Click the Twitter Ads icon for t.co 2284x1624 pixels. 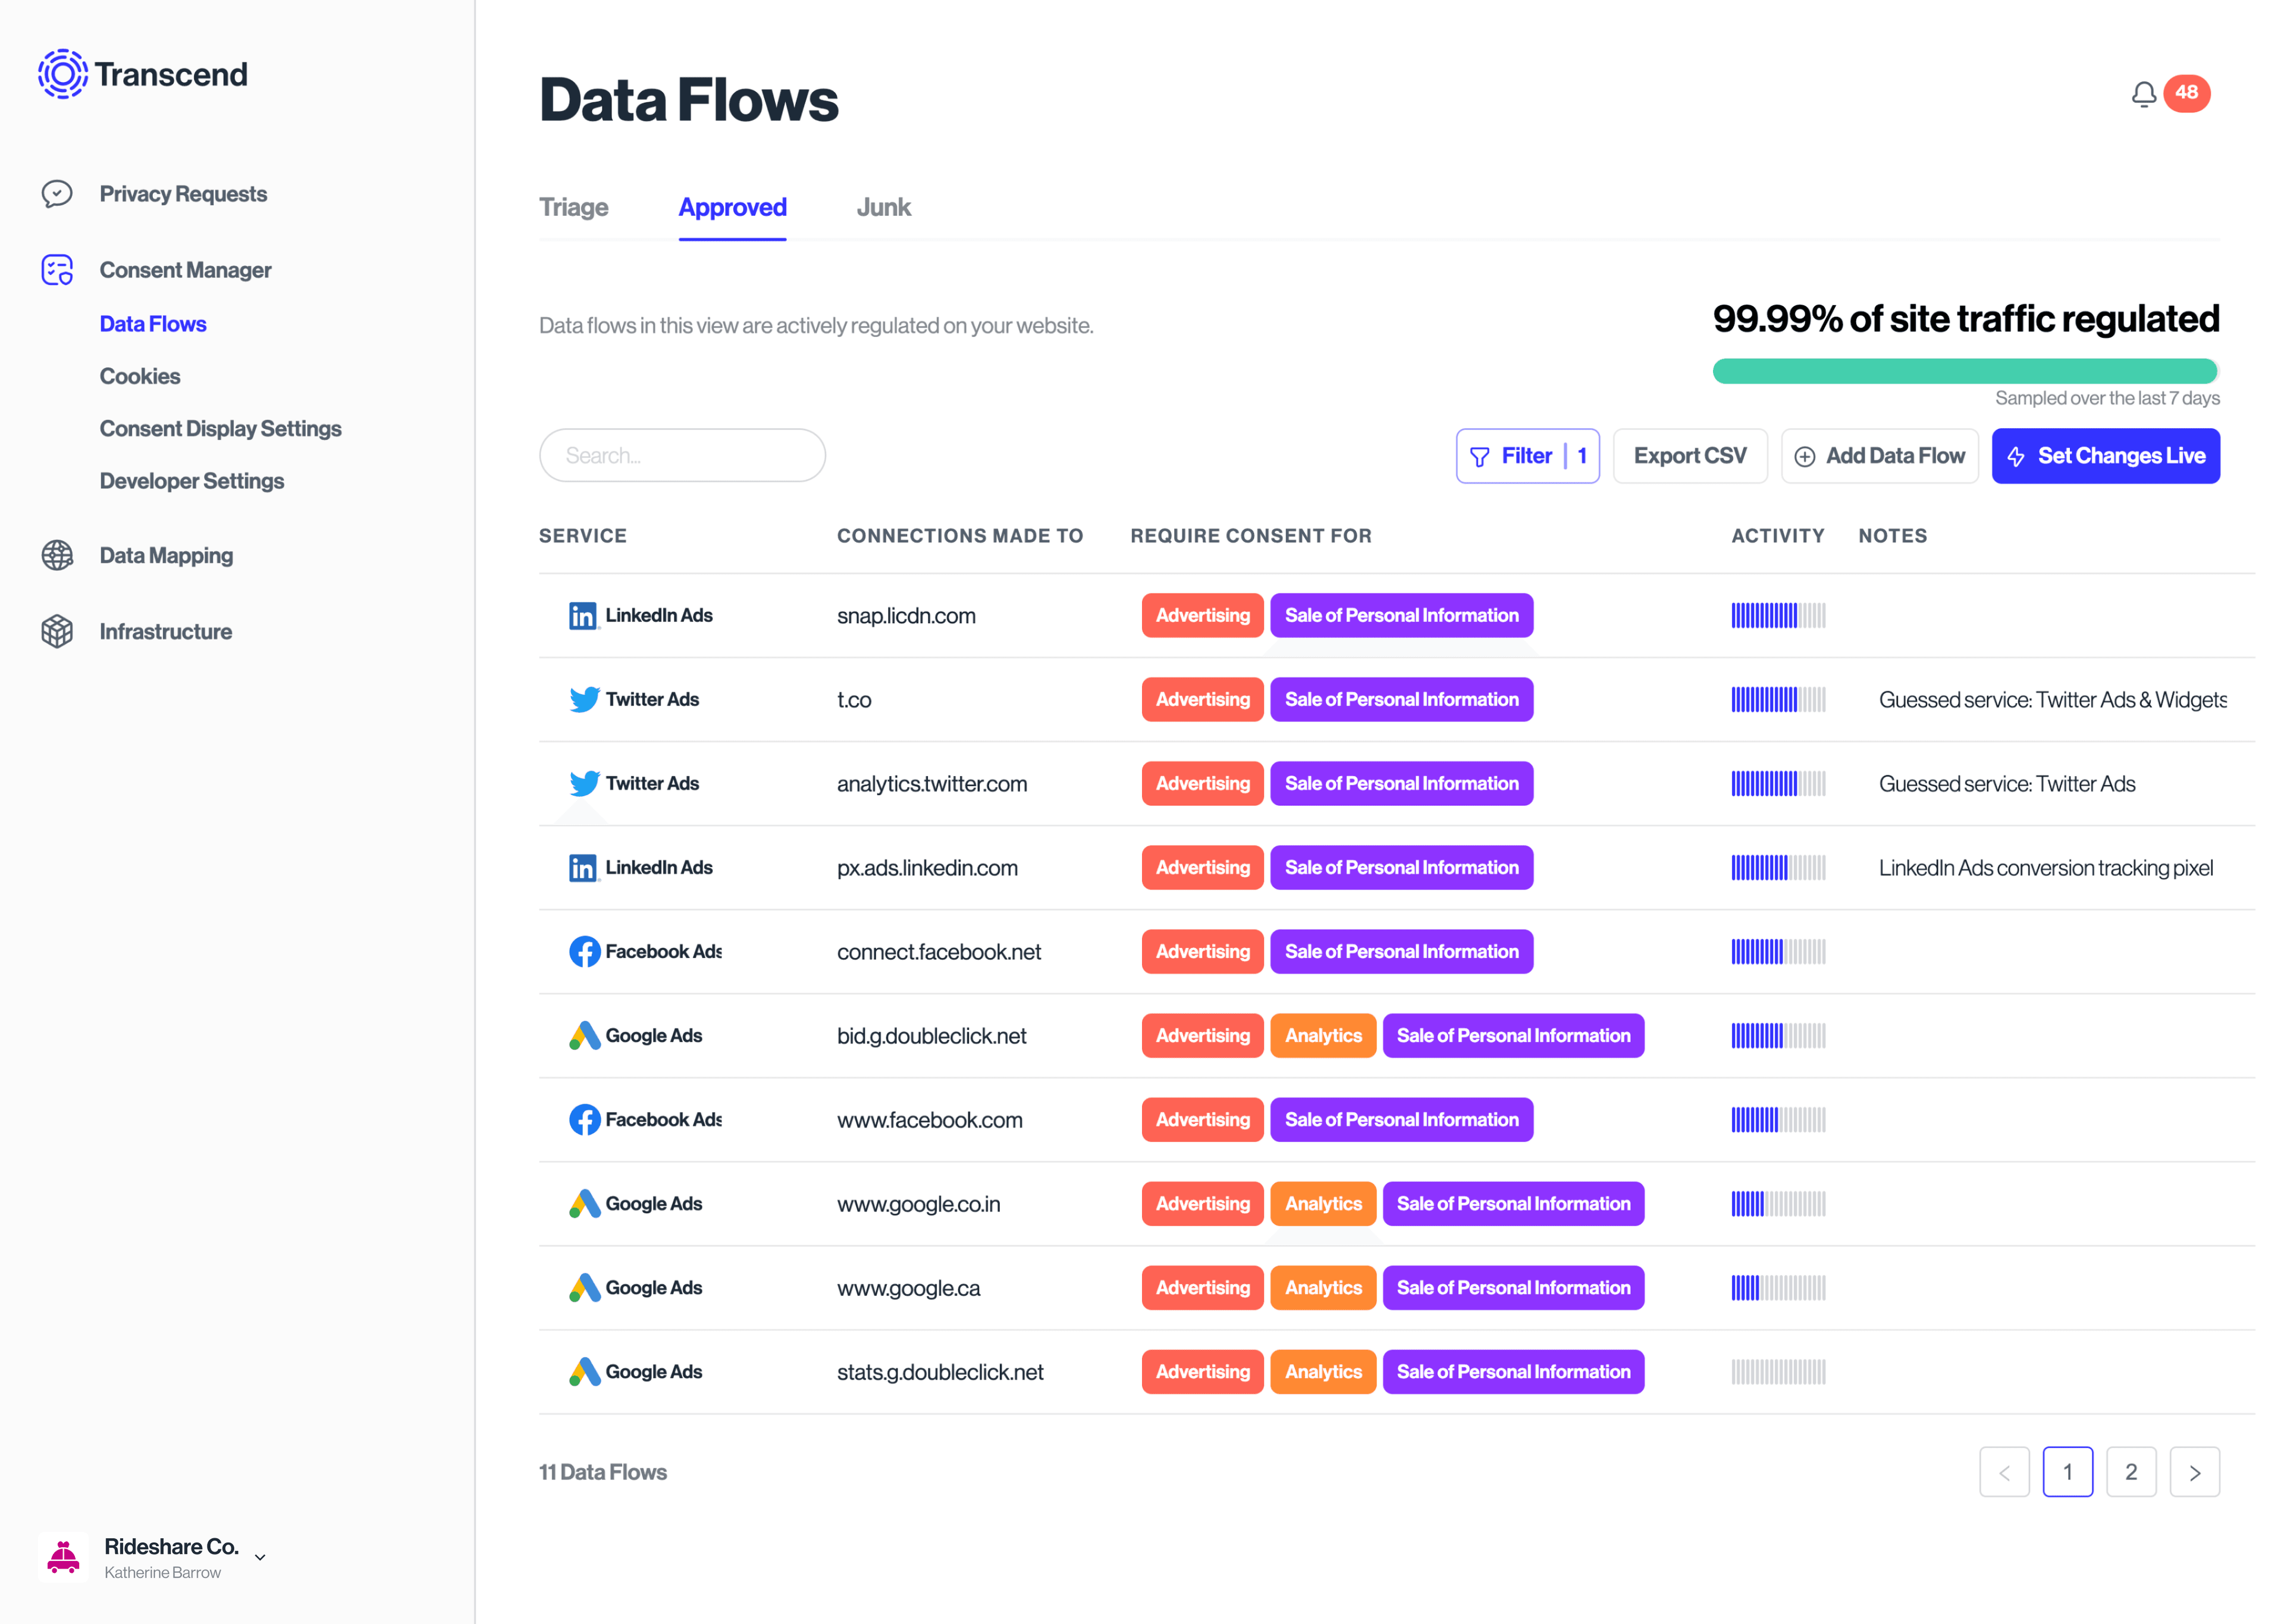coord(584,700)
